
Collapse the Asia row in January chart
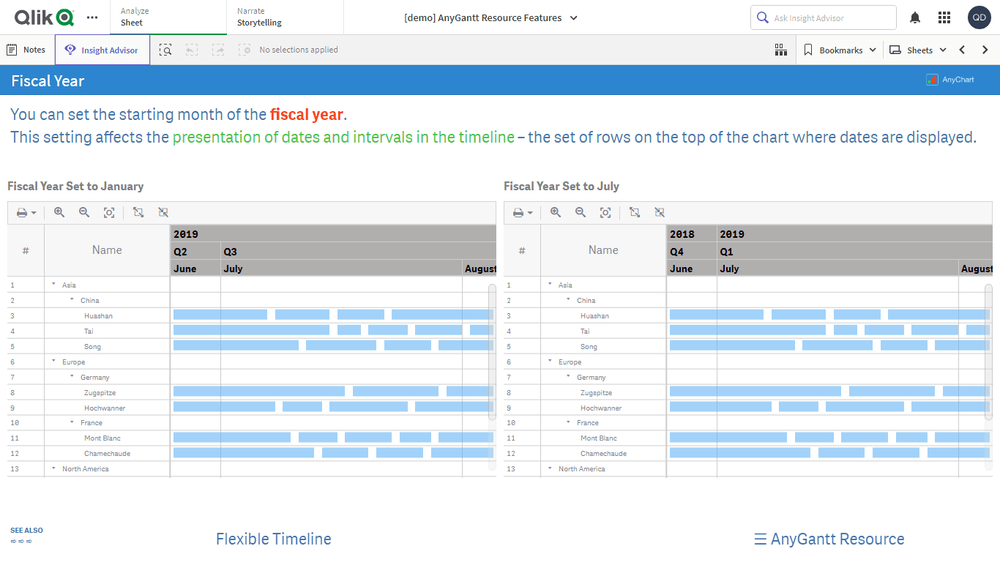pos(53,285)
